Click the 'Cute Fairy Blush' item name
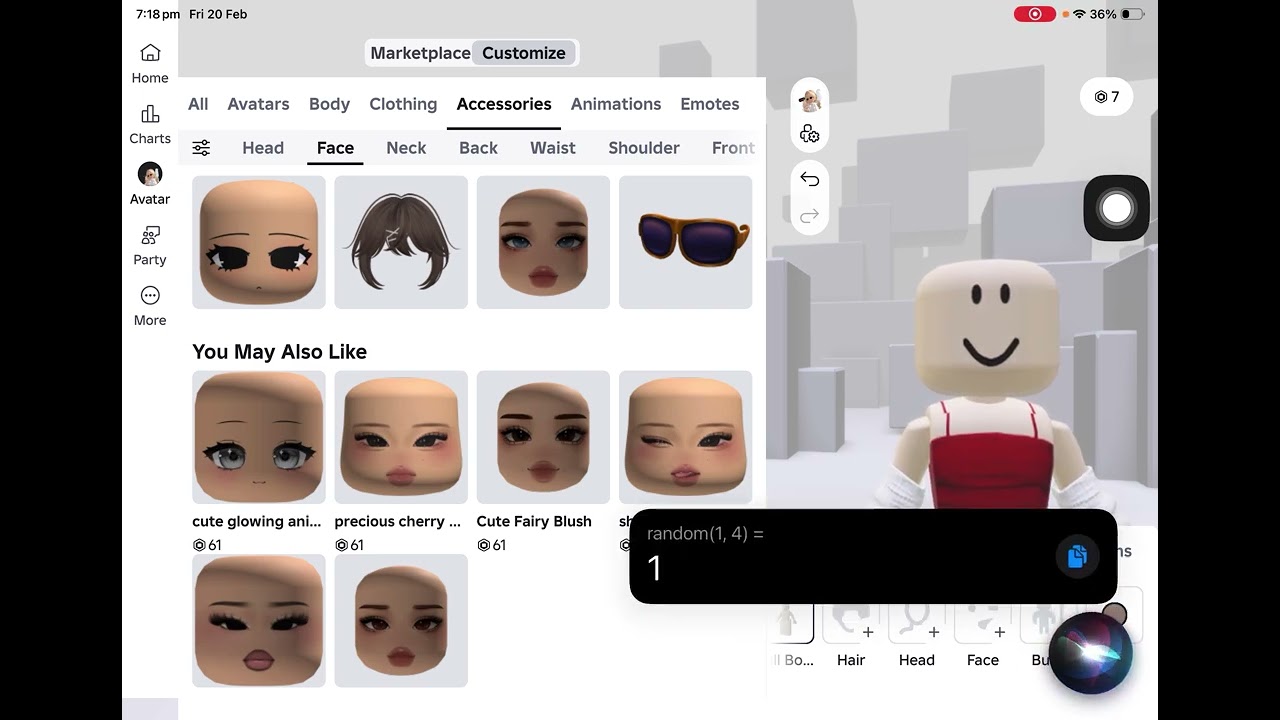 tap(534, 521)
